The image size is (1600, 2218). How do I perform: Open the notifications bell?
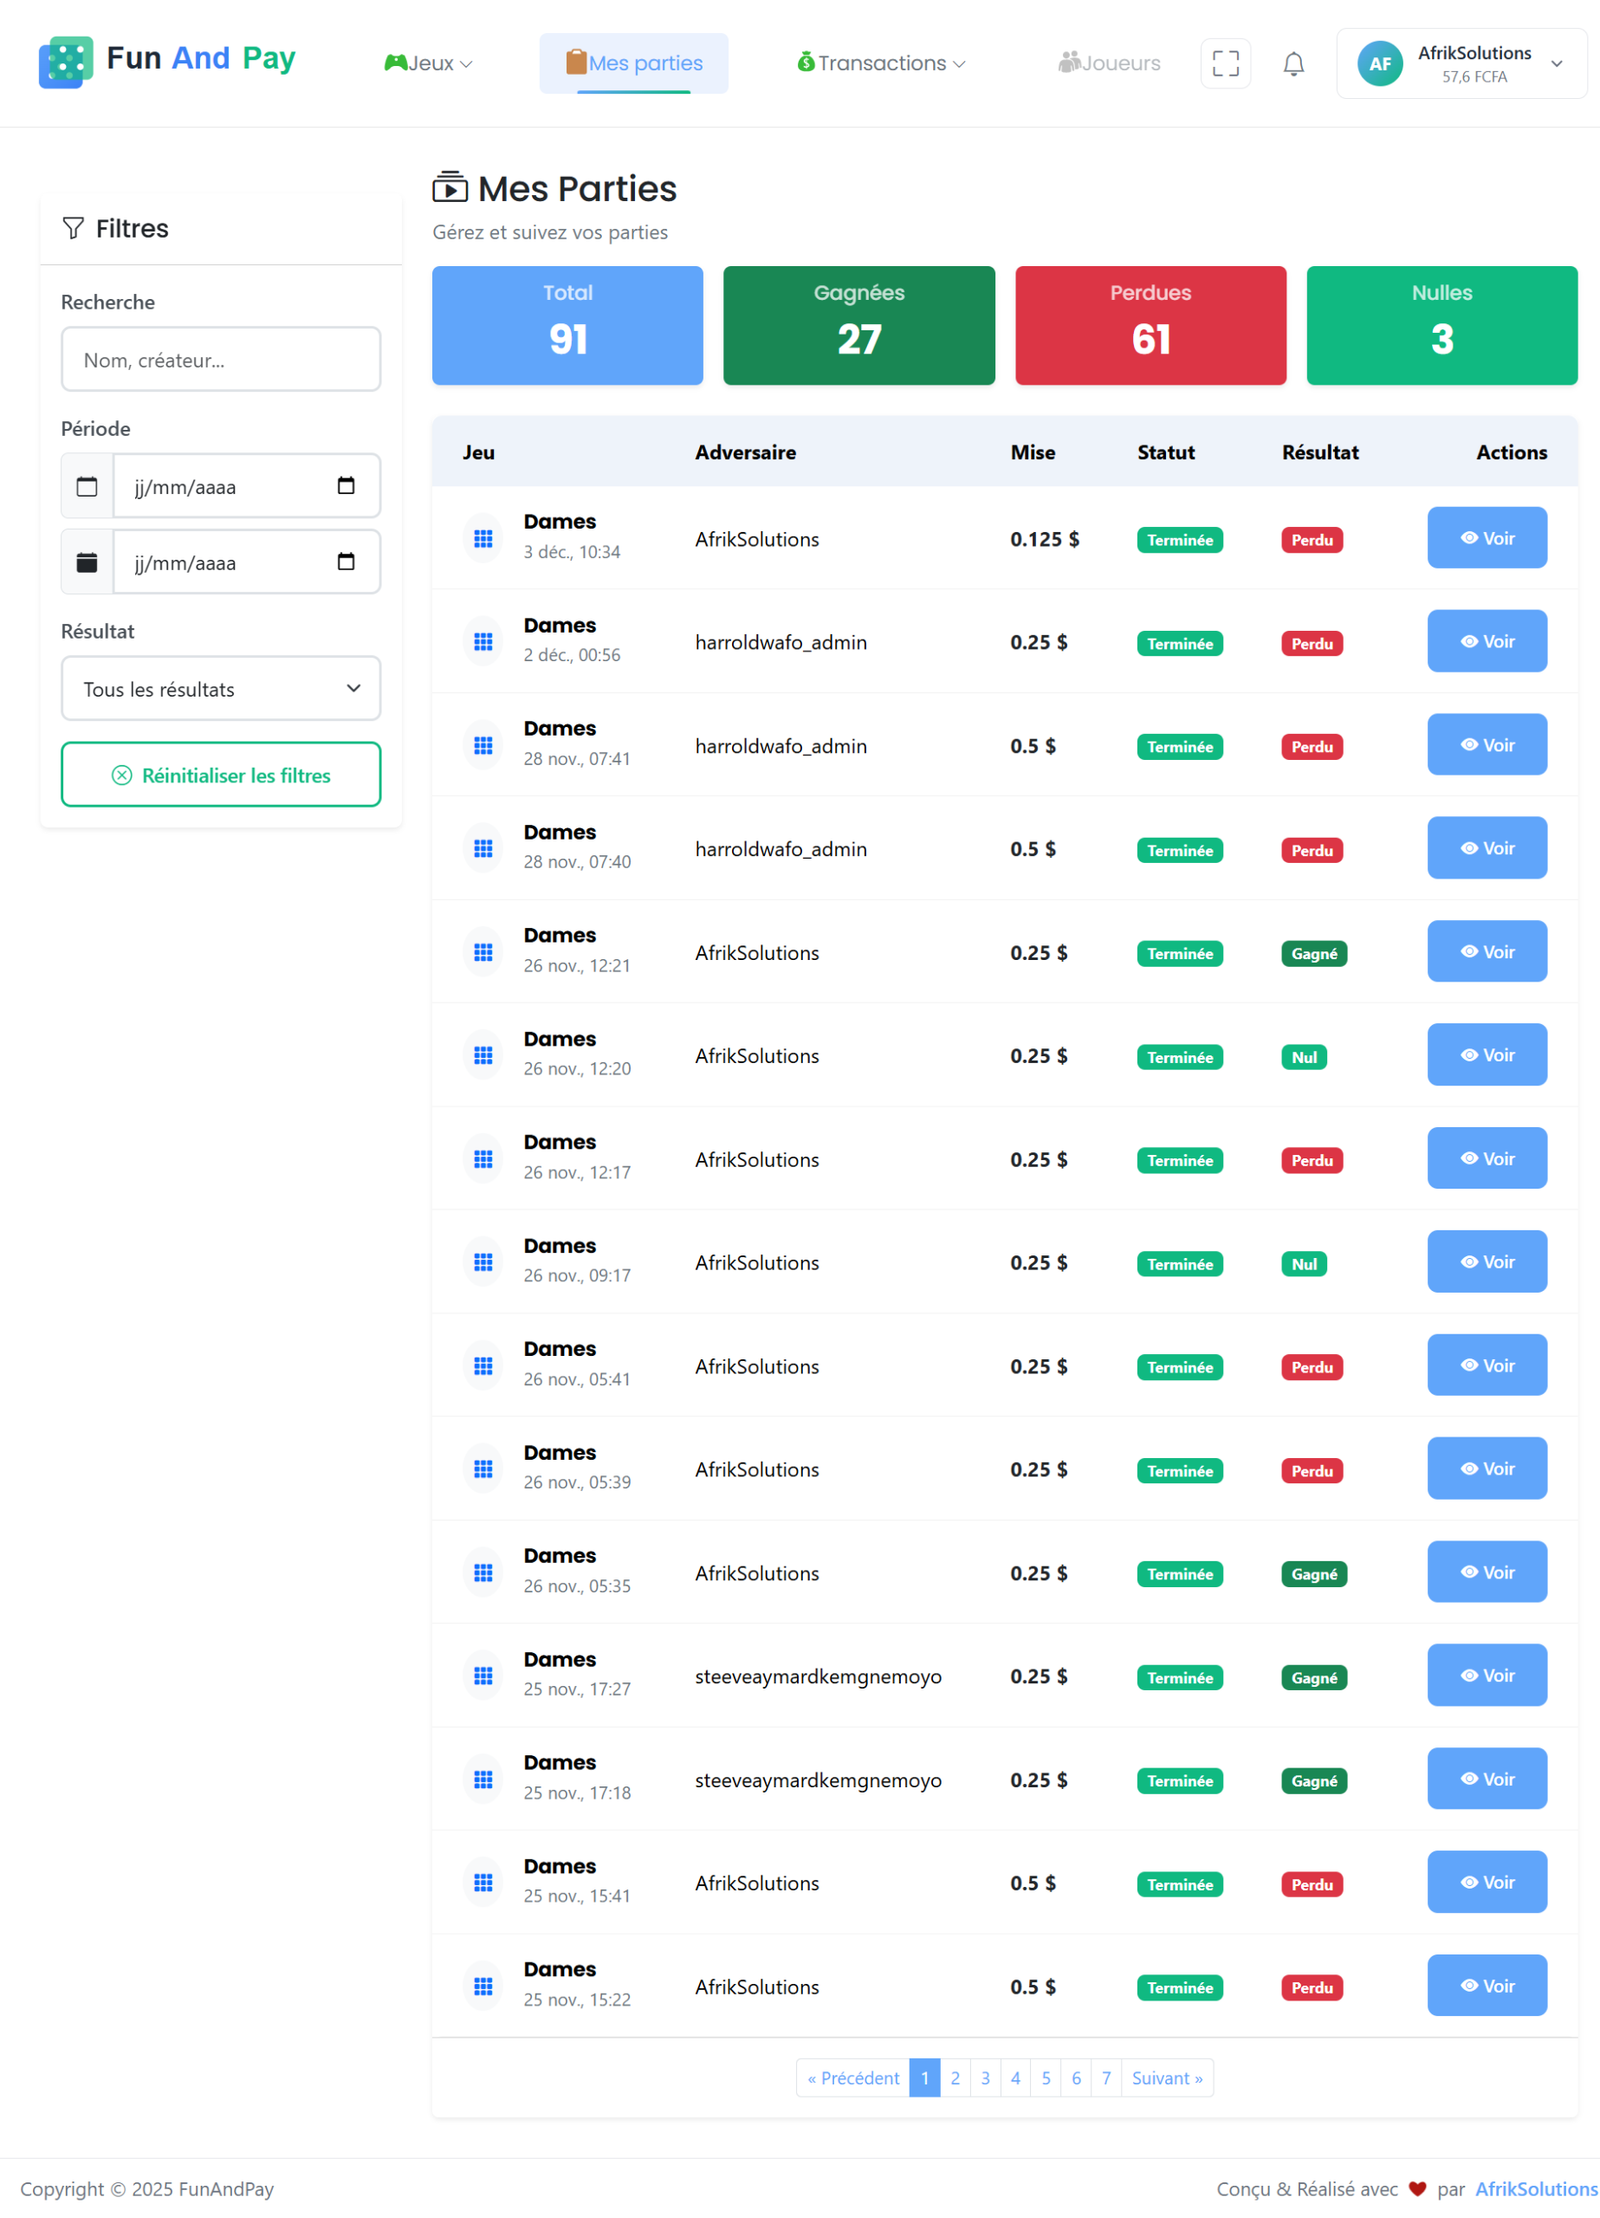1293,64
